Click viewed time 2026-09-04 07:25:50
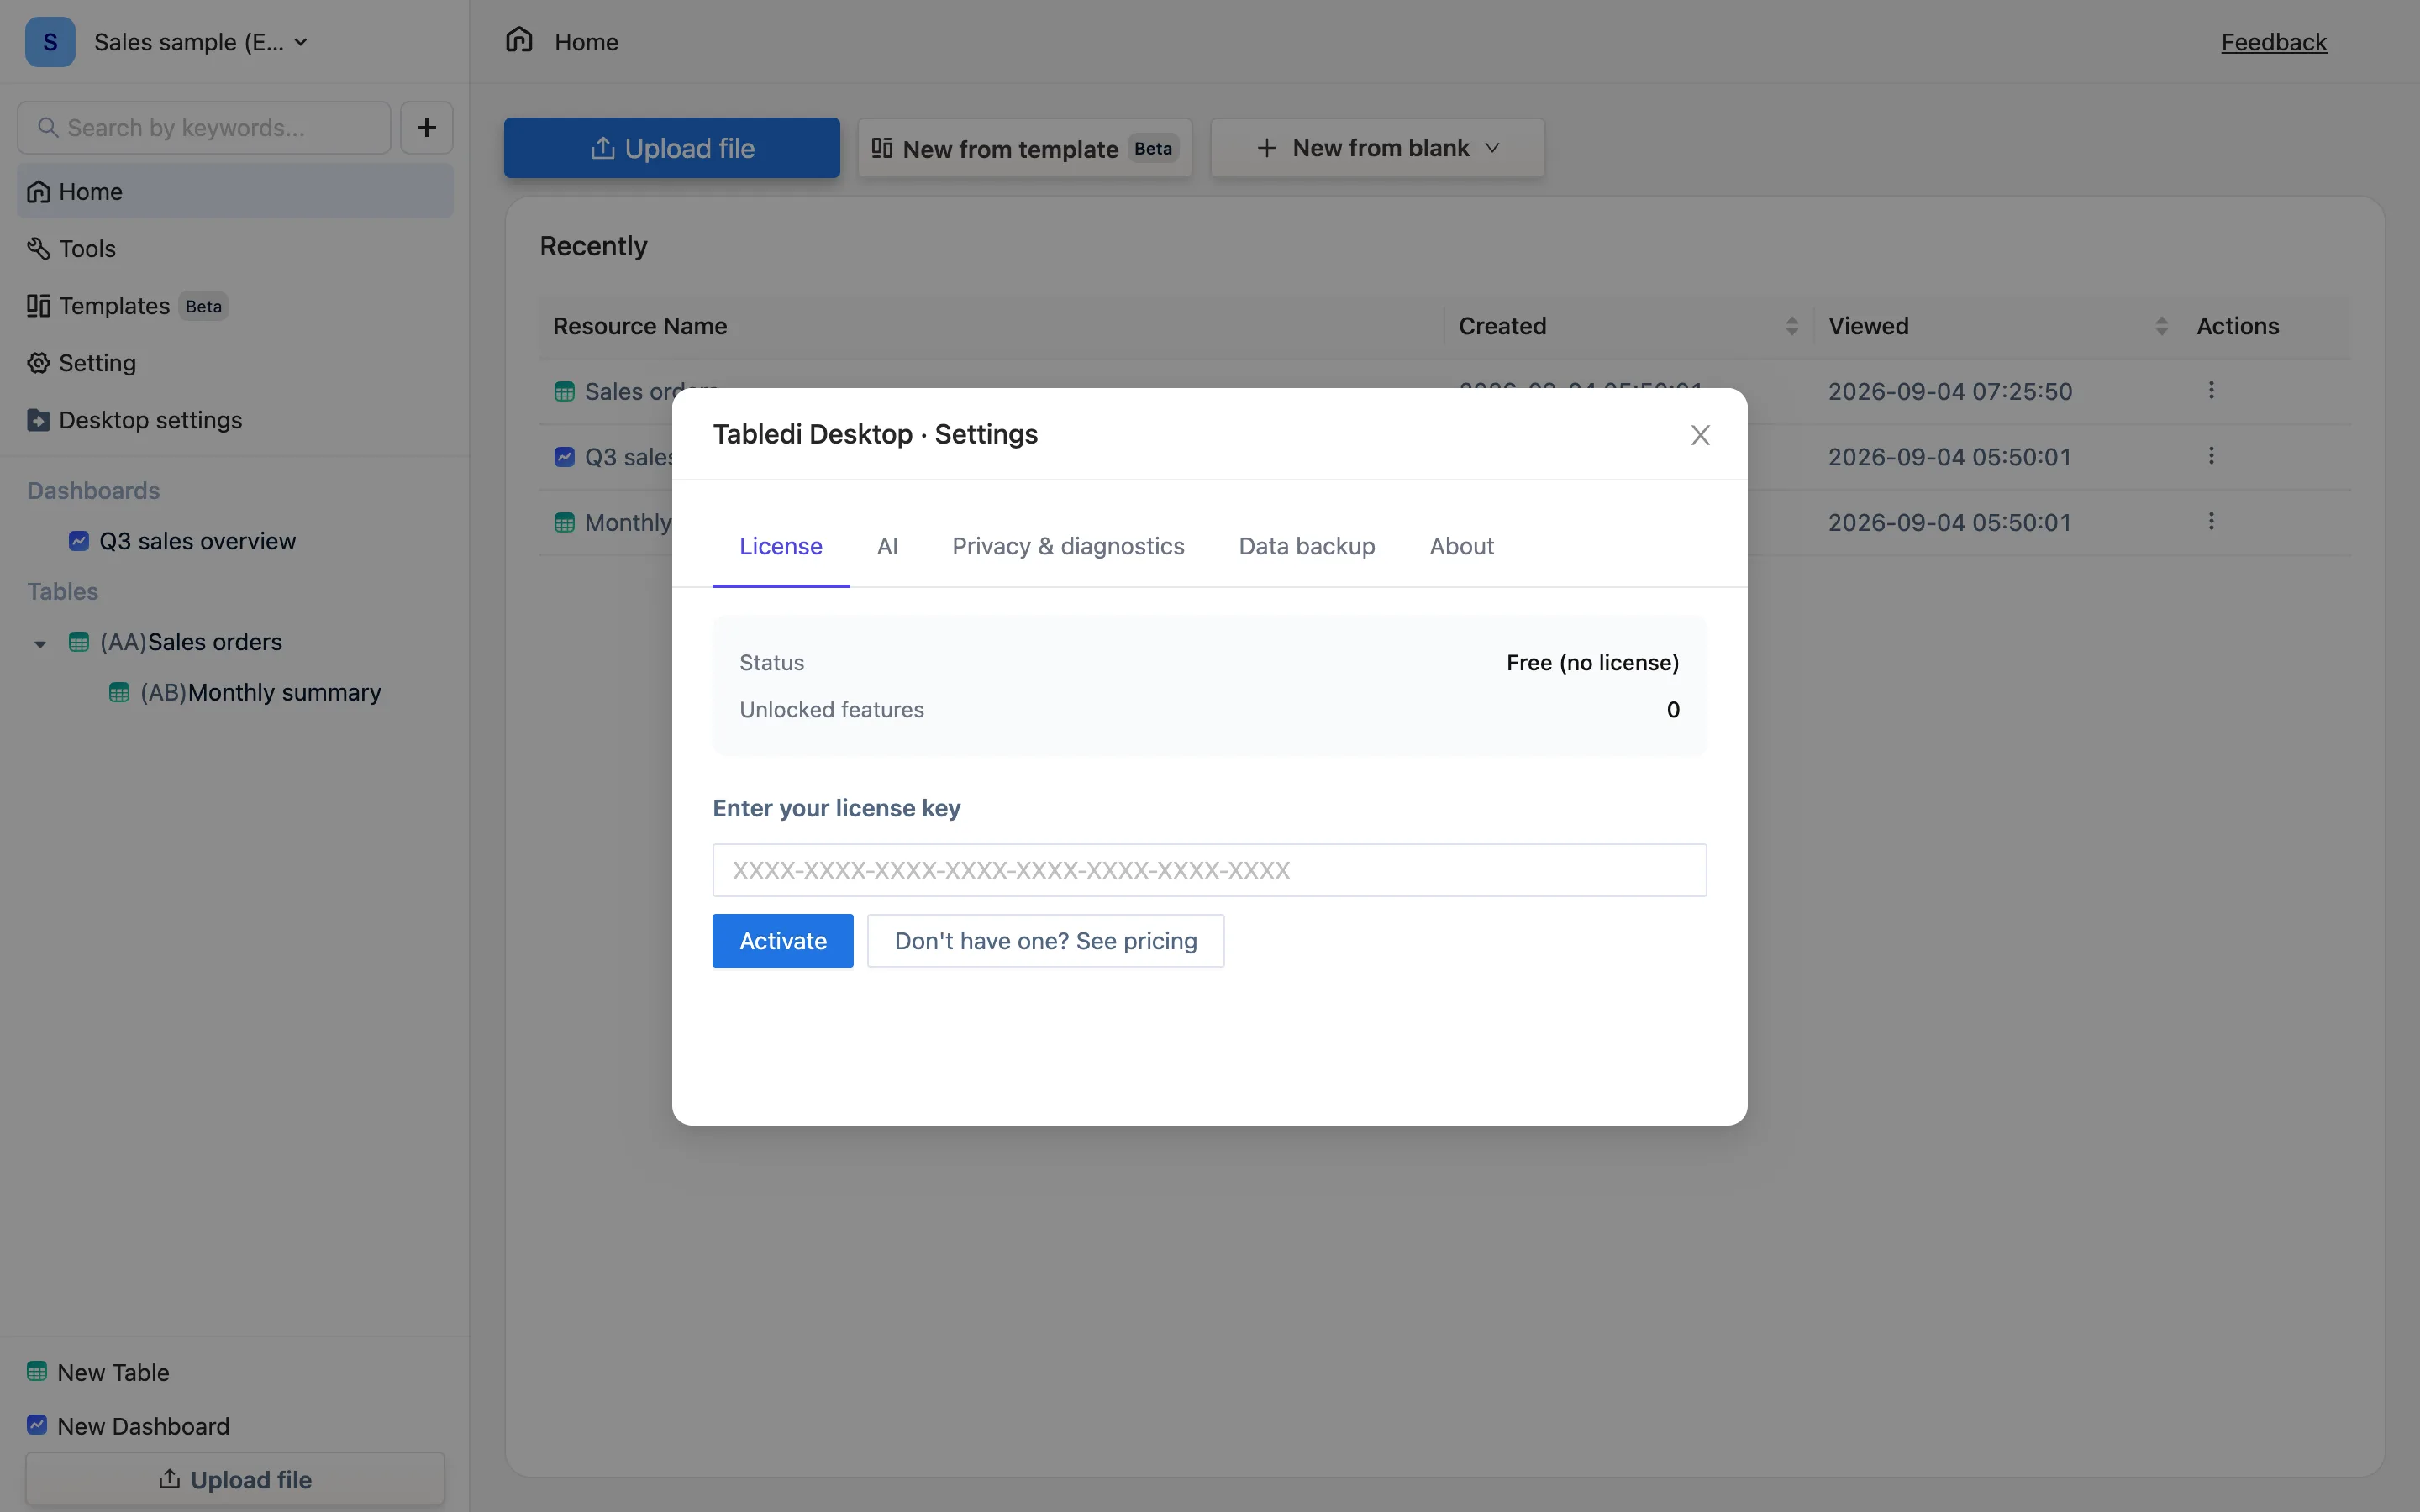 tap(1950, 391)
